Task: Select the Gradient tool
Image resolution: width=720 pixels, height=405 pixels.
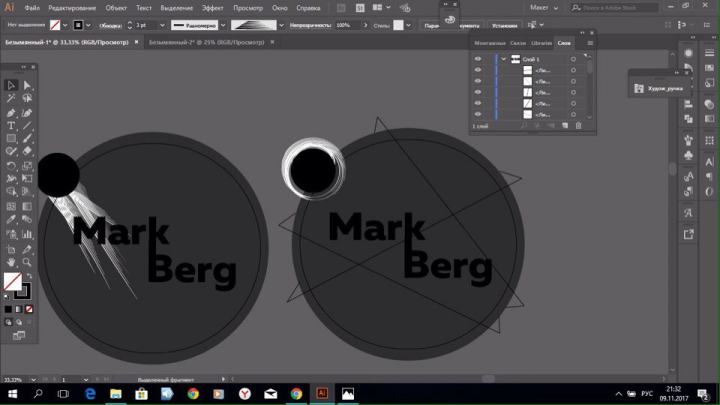Action: pos(27,207)
